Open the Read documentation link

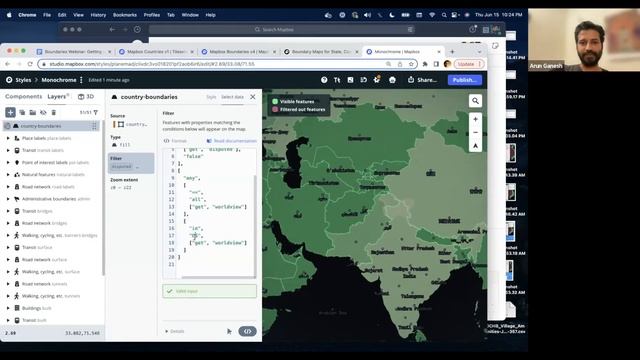tap(231, 141)
